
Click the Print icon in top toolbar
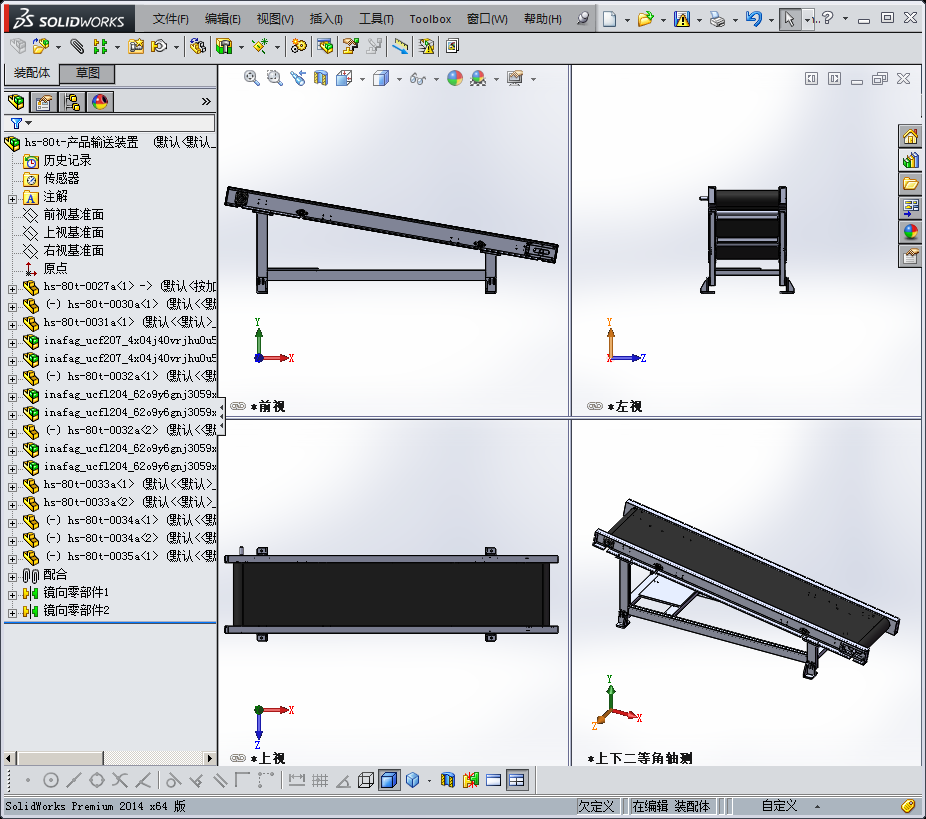tap(717, 19)
